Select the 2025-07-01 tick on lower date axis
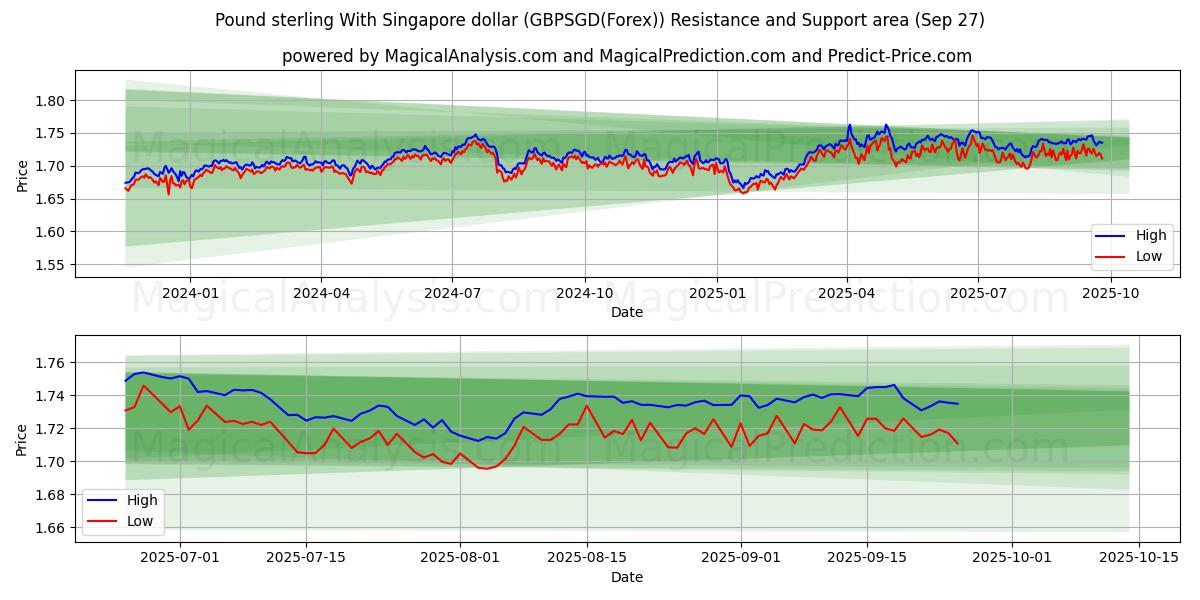The height and width of the screenshot is (600, 1200). [181, 558]
